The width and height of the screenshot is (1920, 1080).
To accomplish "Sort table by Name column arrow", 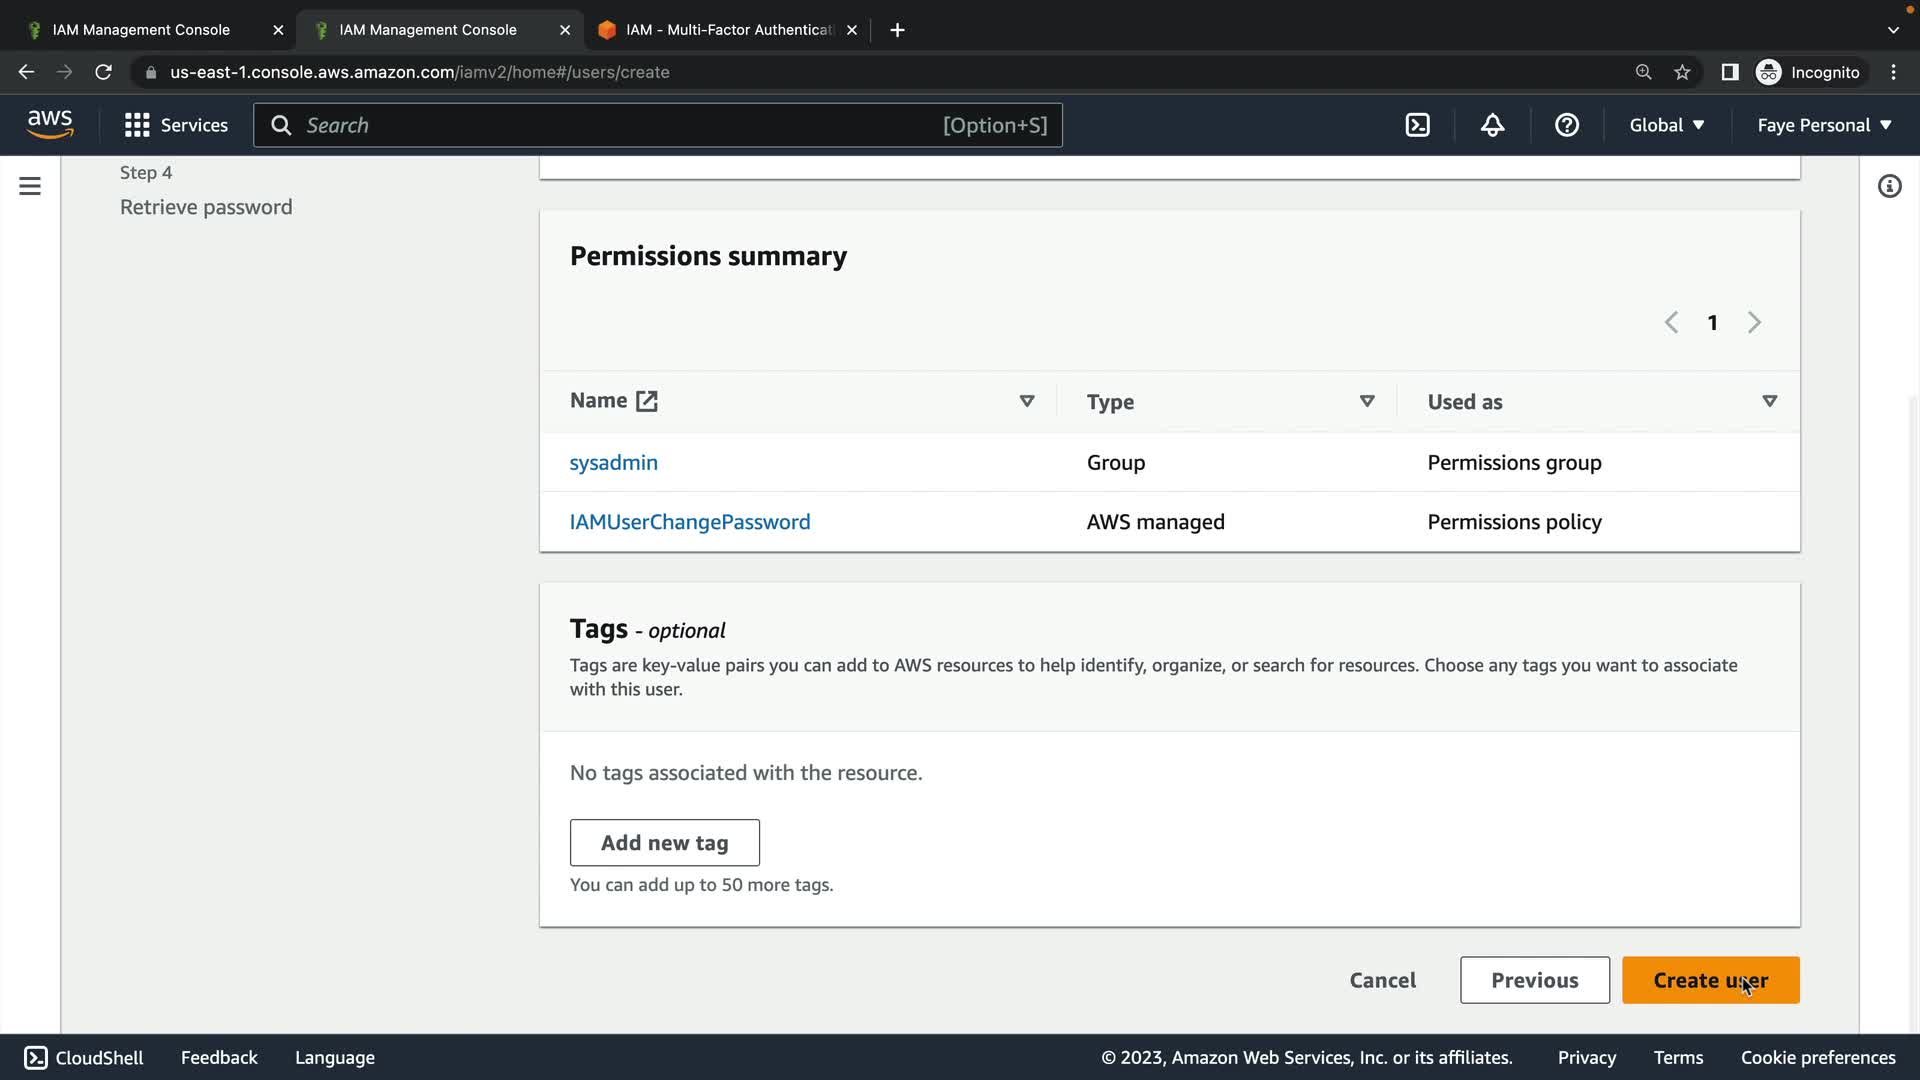I will click(x=1026, y=401).
